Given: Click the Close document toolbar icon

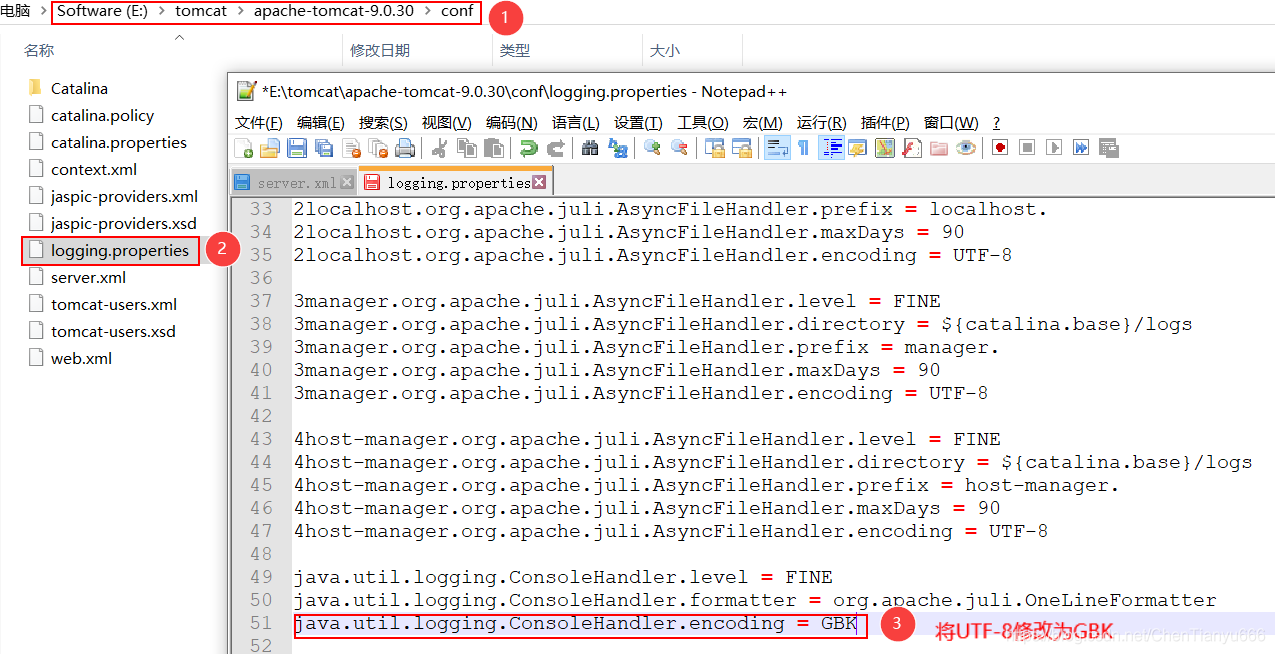Looking at the screenshot, I should [351, 148].
